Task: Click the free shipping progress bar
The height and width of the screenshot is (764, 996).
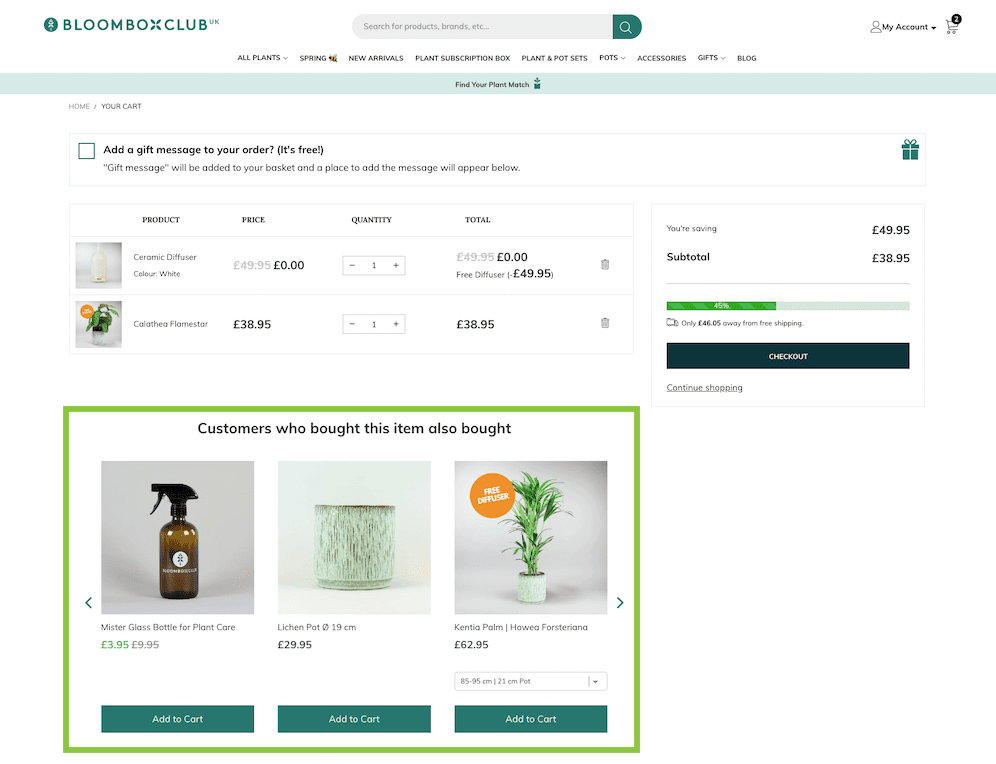Action: pos(788,305)
